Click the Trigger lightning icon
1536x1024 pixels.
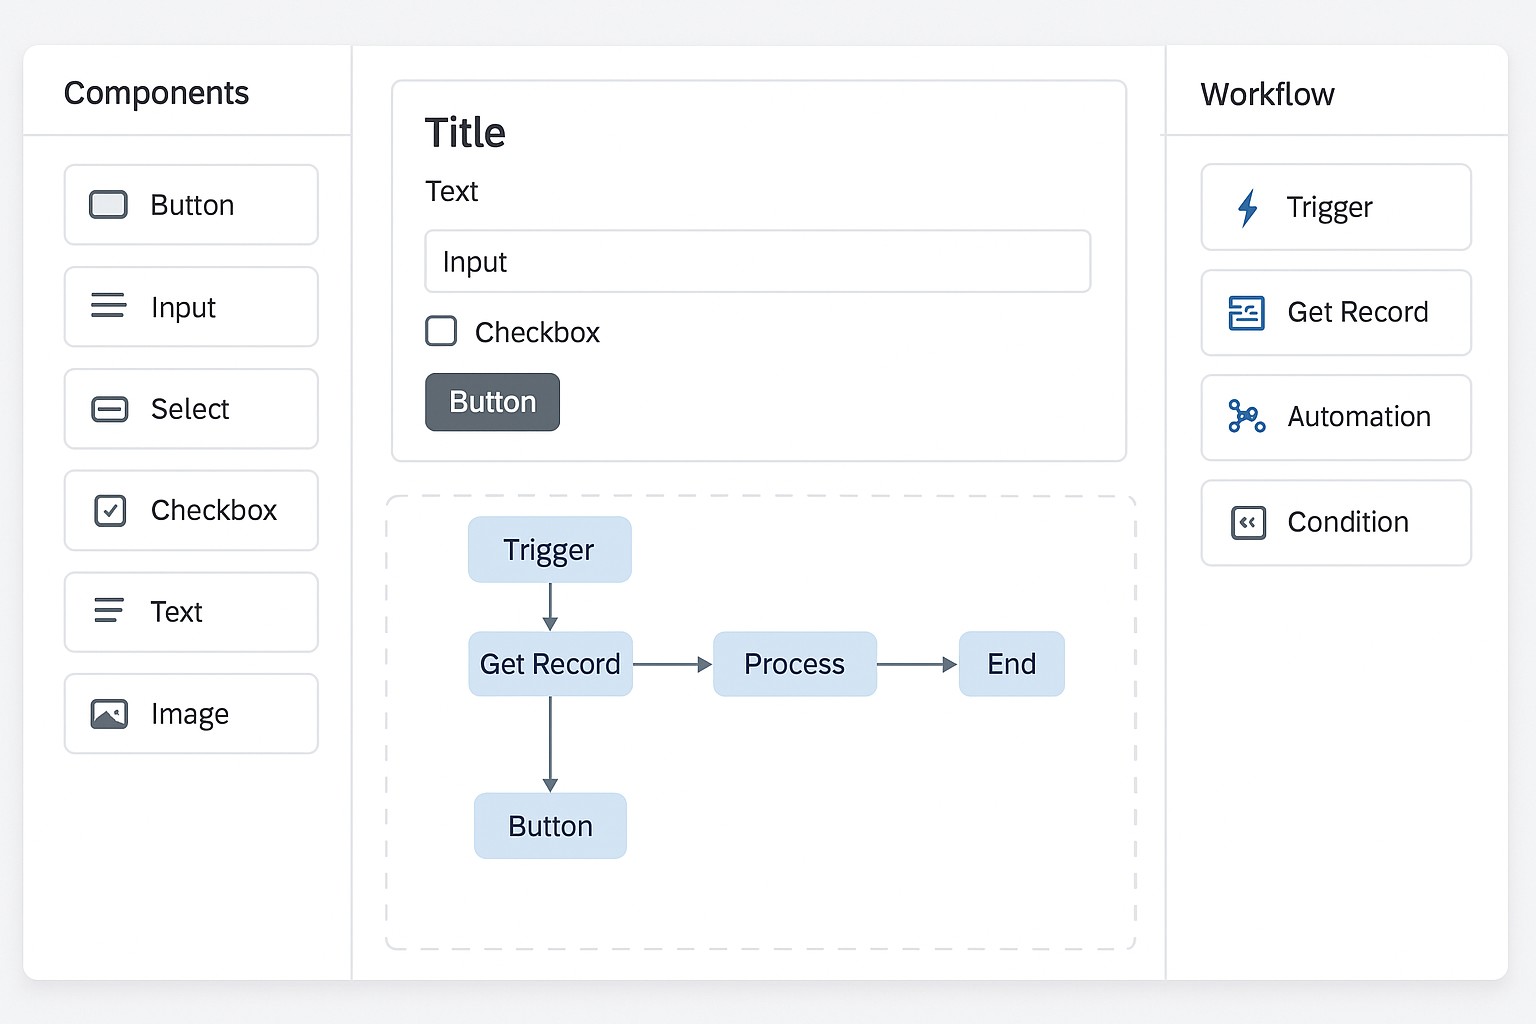pyautogui.click(x=1246, y=207)
